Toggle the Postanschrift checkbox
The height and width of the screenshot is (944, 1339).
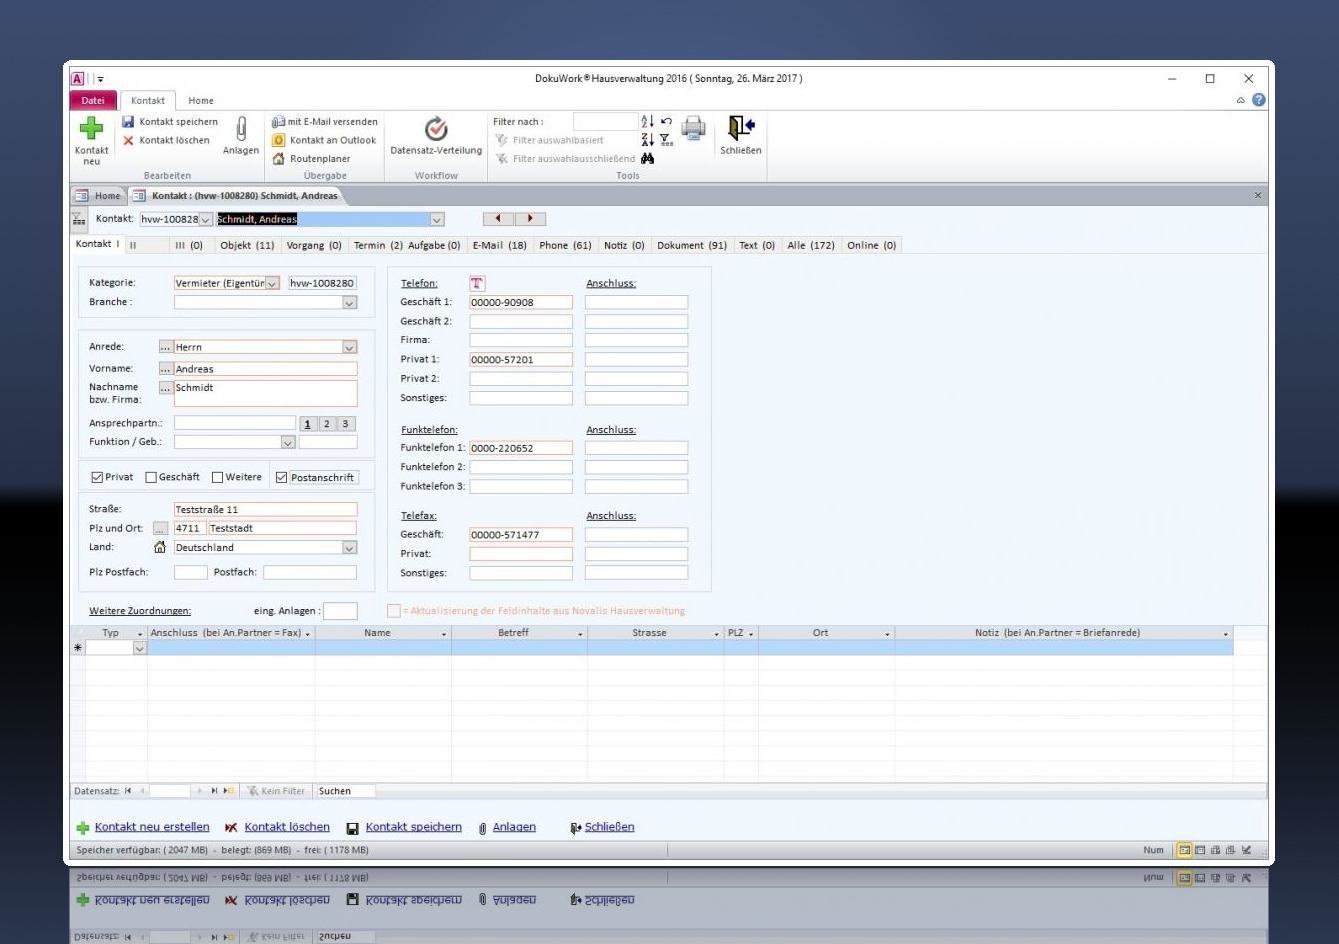pyautogui.click(x=282, y=478)
